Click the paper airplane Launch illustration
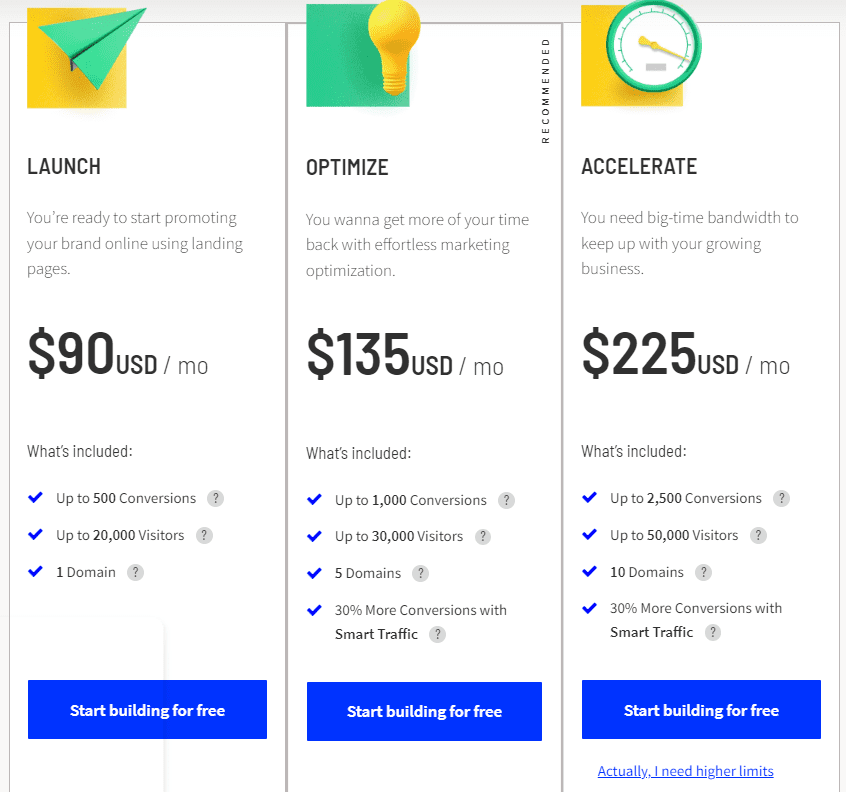This screenshot has width=846, height=792. [x=87, y=57]
